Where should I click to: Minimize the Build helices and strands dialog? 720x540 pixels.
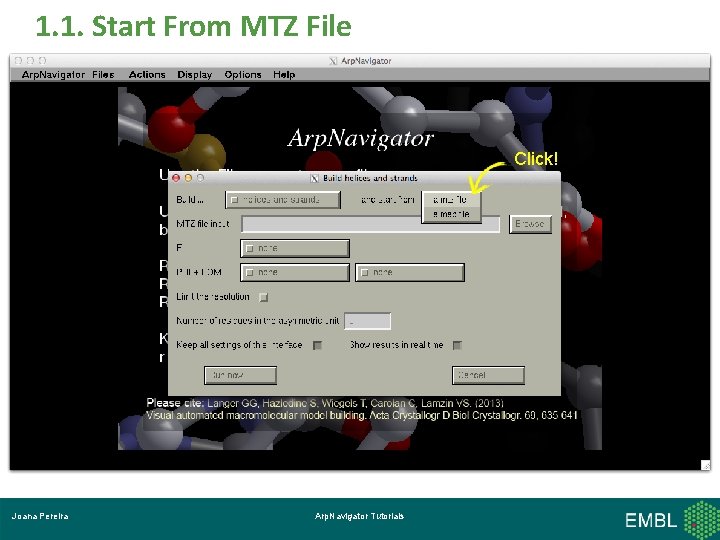click(x=188, y=178)
